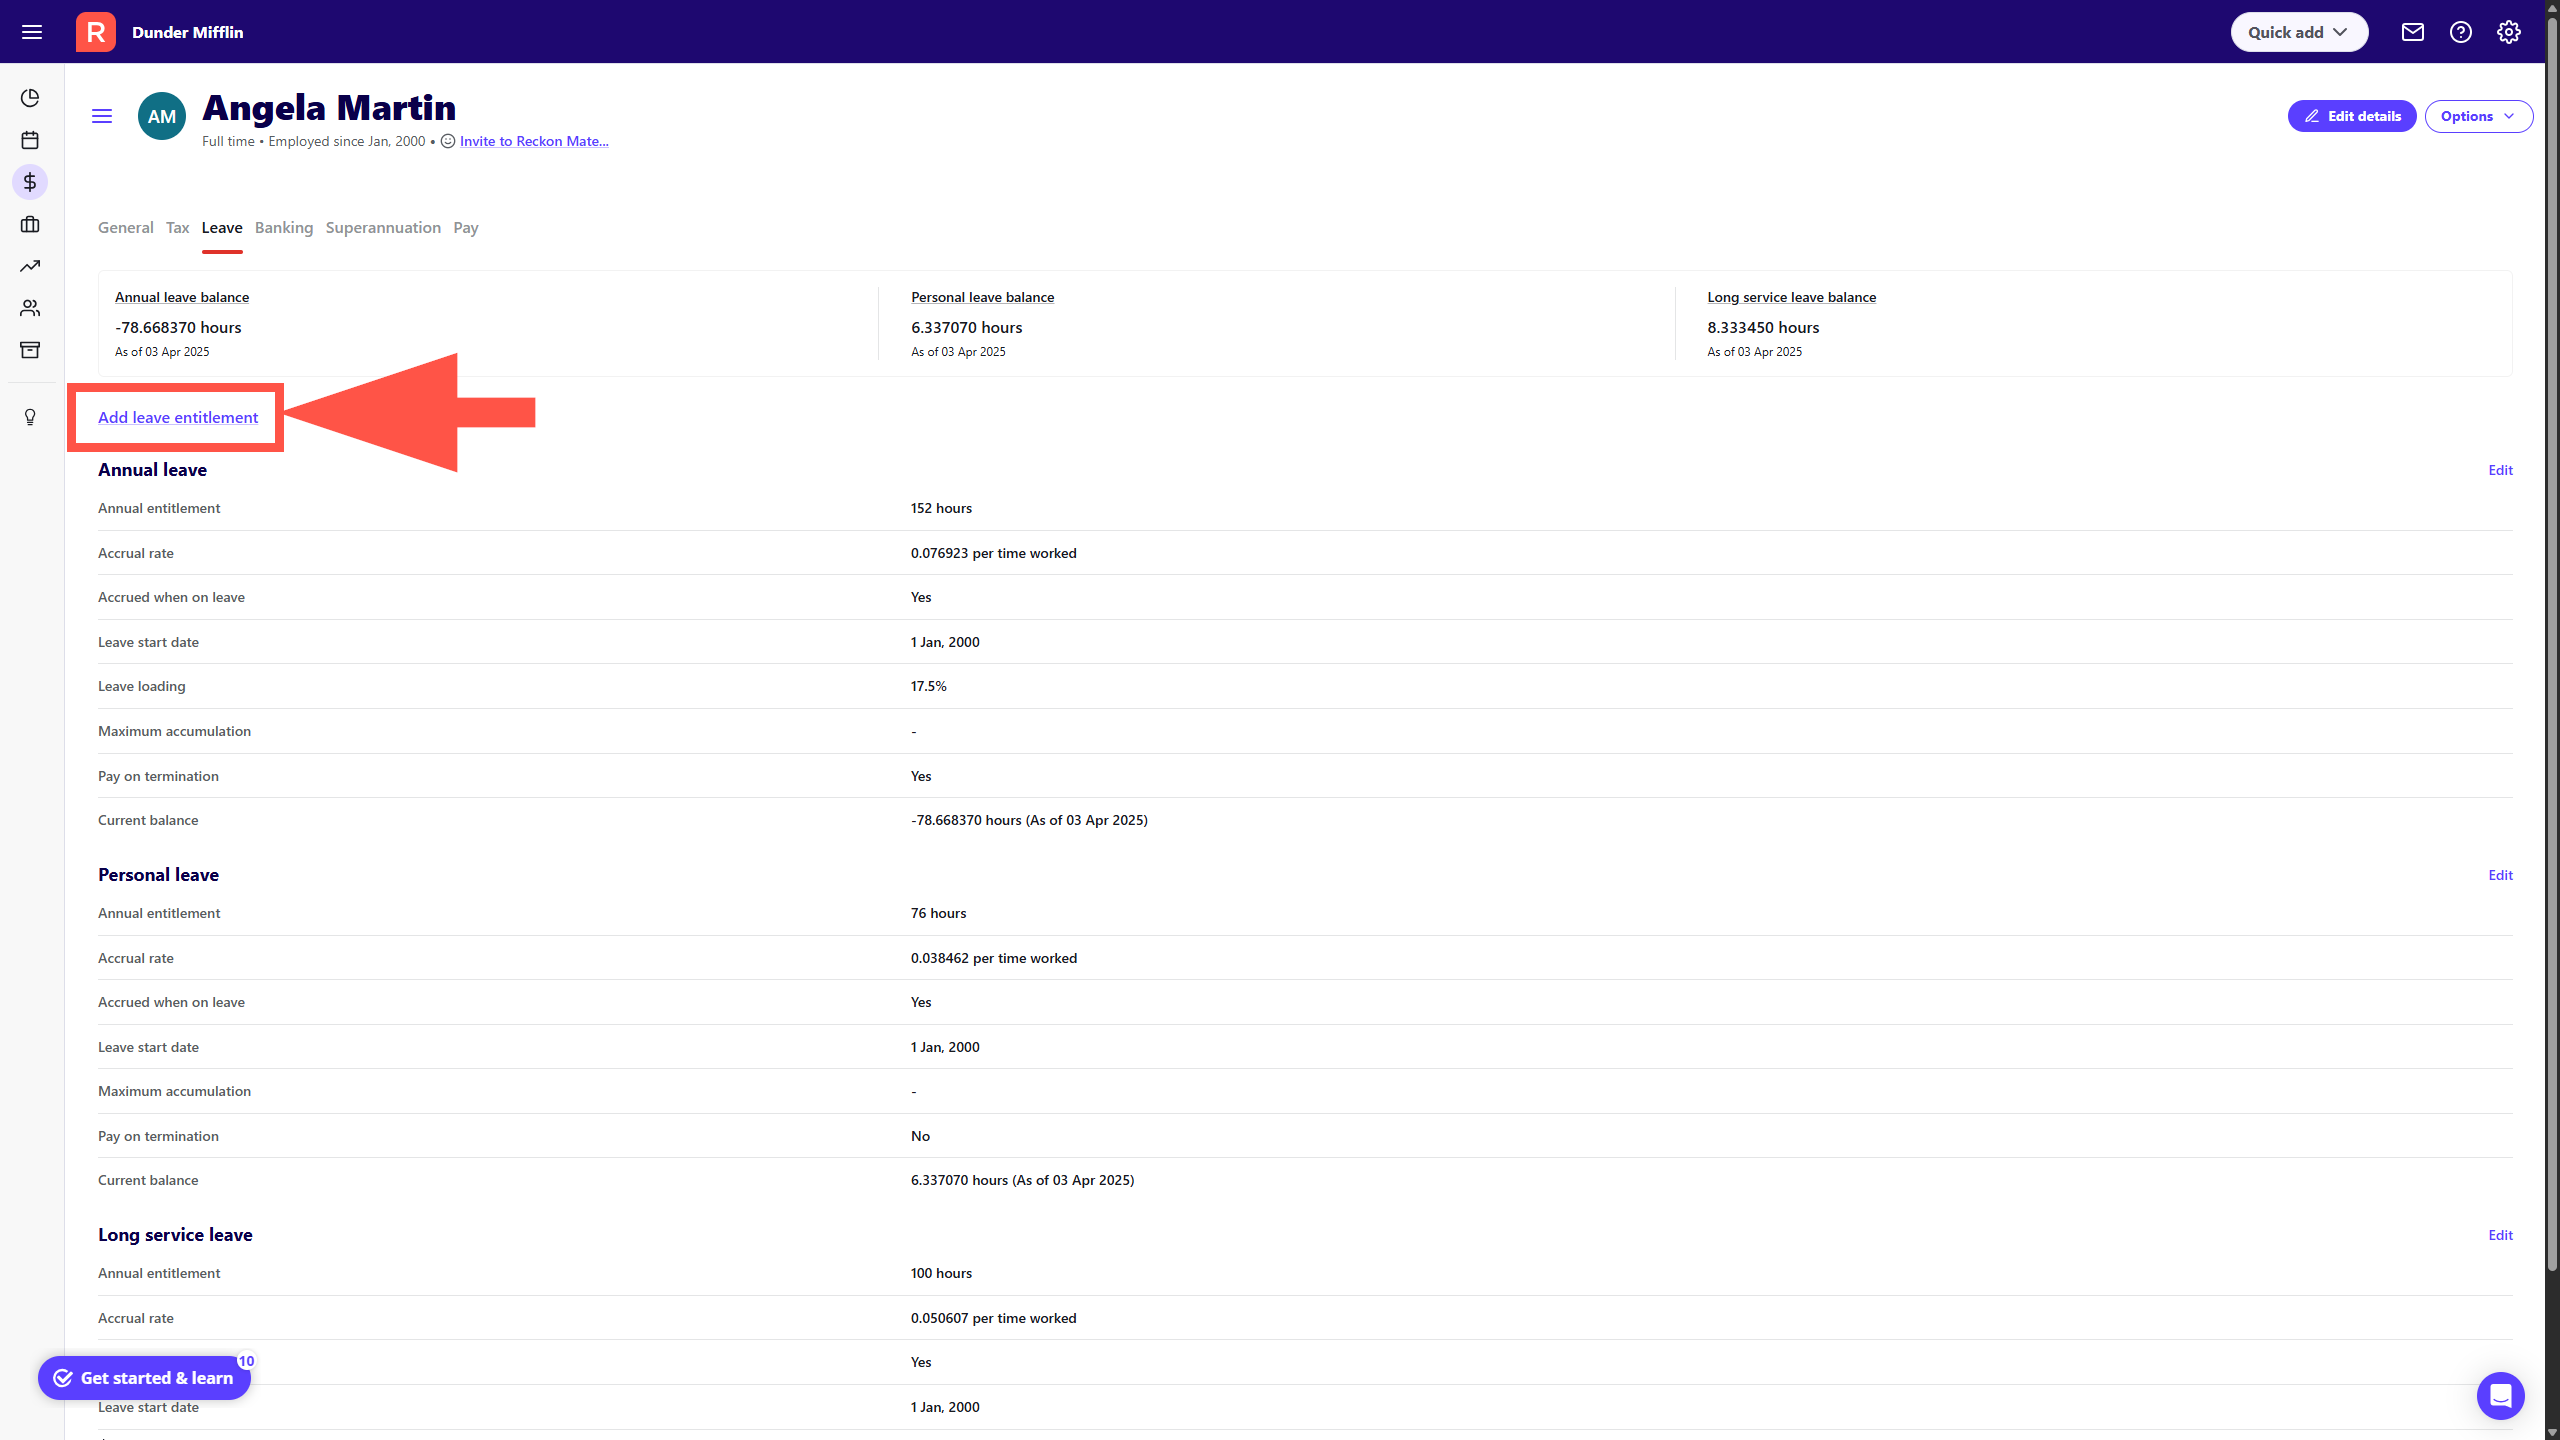This screenshot has height=1440, width=2560.
Task: Open the archive box sidebar icon
Action: 30,350
